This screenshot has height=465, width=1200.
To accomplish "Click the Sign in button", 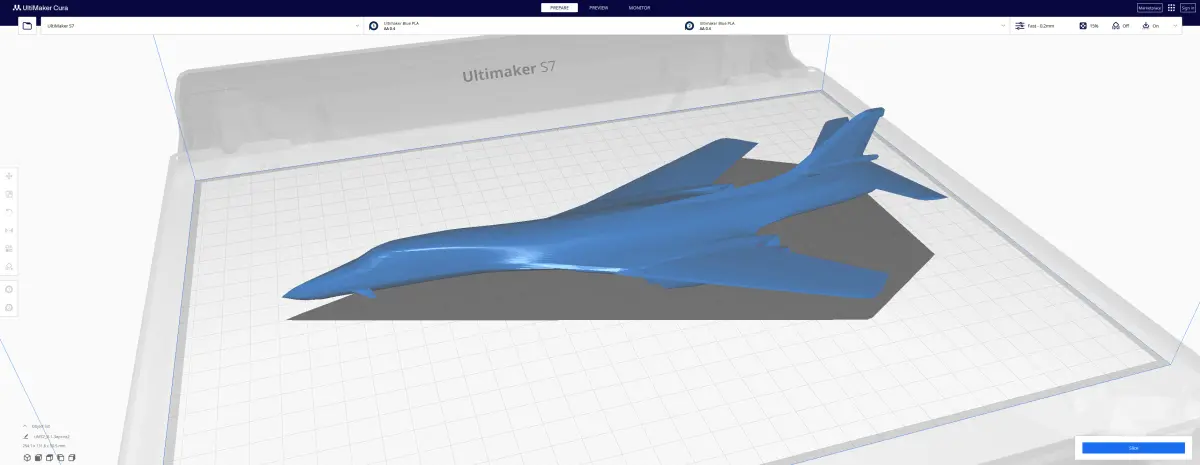I will pos(1187,7).
